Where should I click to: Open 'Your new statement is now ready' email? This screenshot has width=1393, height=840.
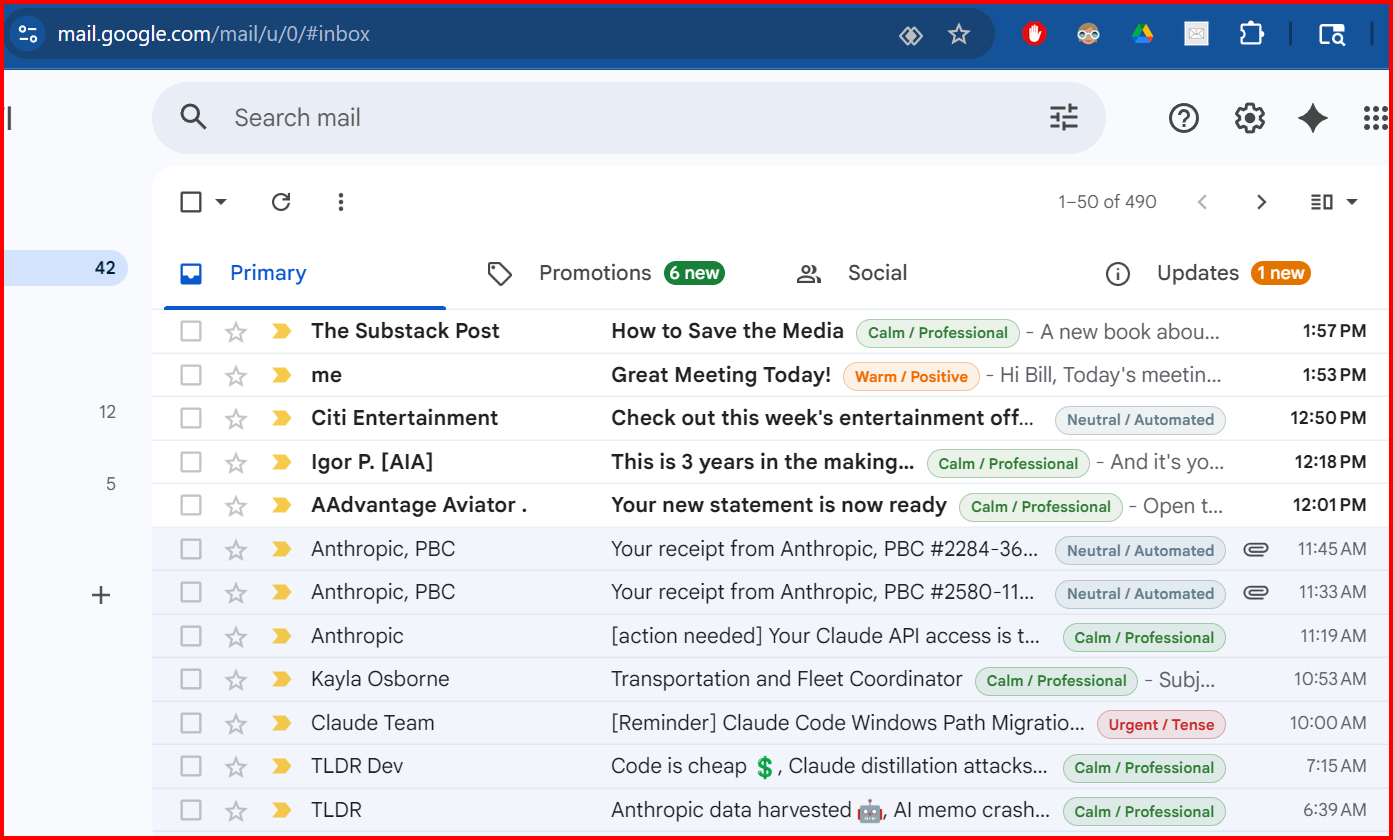pos(779,505)
